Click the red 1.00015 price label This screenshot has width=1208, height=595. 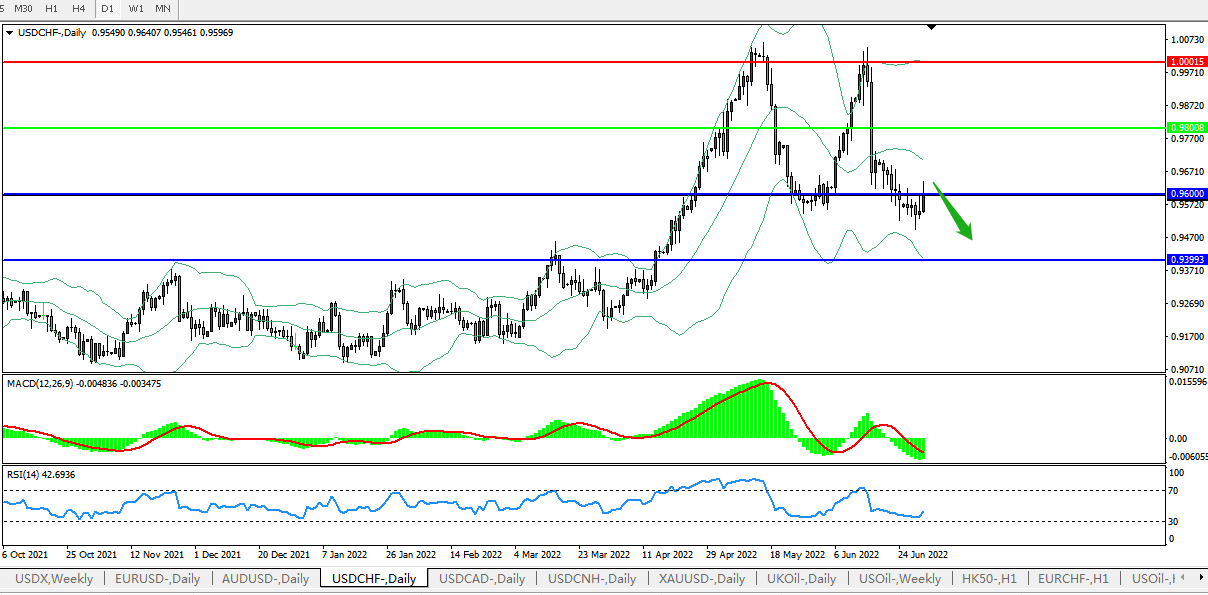click(1186, 62)
